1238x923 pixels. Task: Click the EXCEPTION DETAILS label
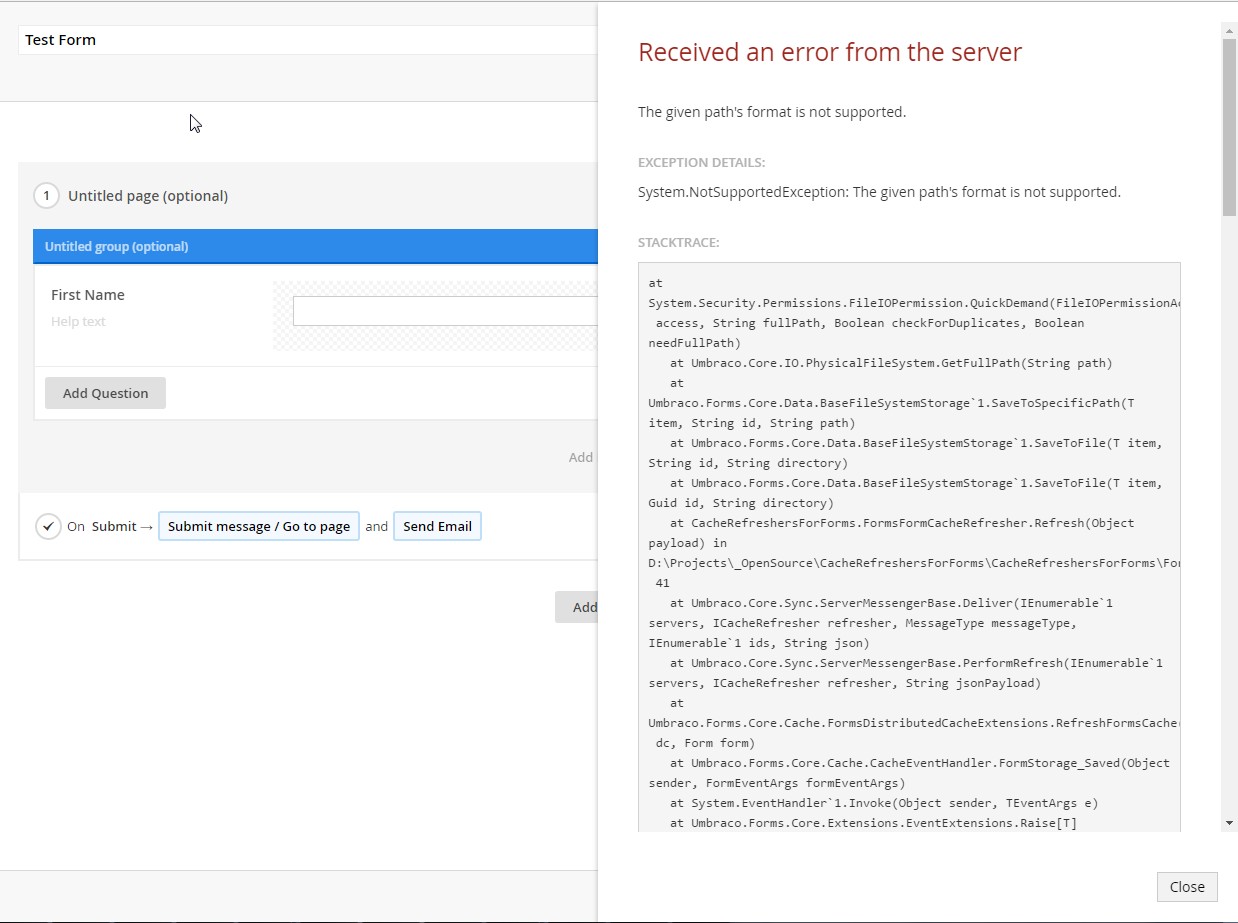pyautogui.click(x=702, y=162)
